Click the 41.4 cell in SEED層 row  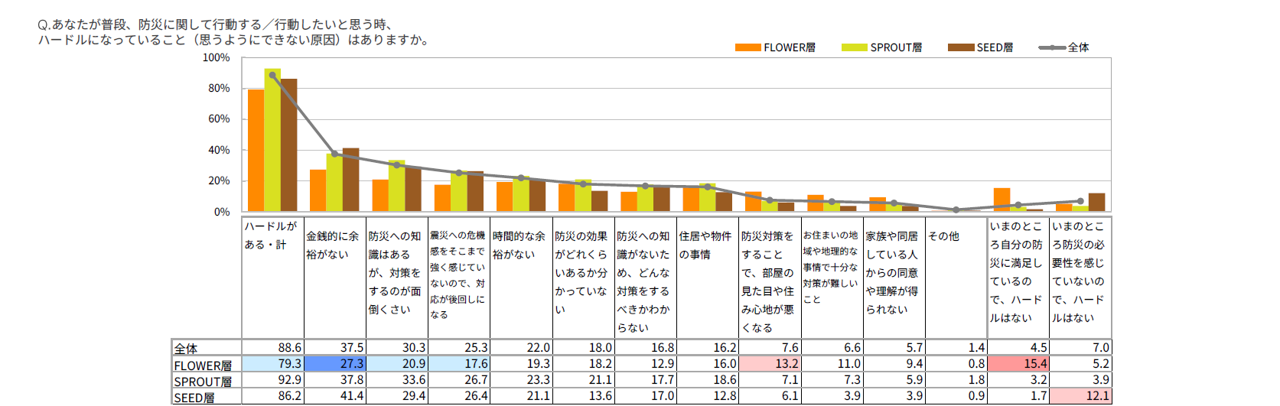tap(334, 397)
